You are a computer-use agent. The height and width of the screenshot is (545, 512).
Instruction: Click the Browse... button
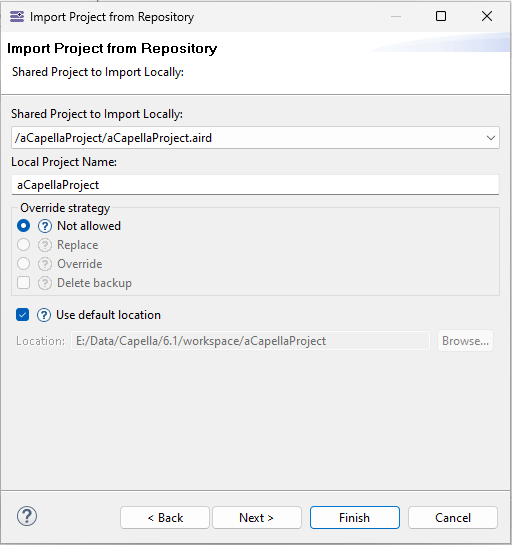[465, 341]
